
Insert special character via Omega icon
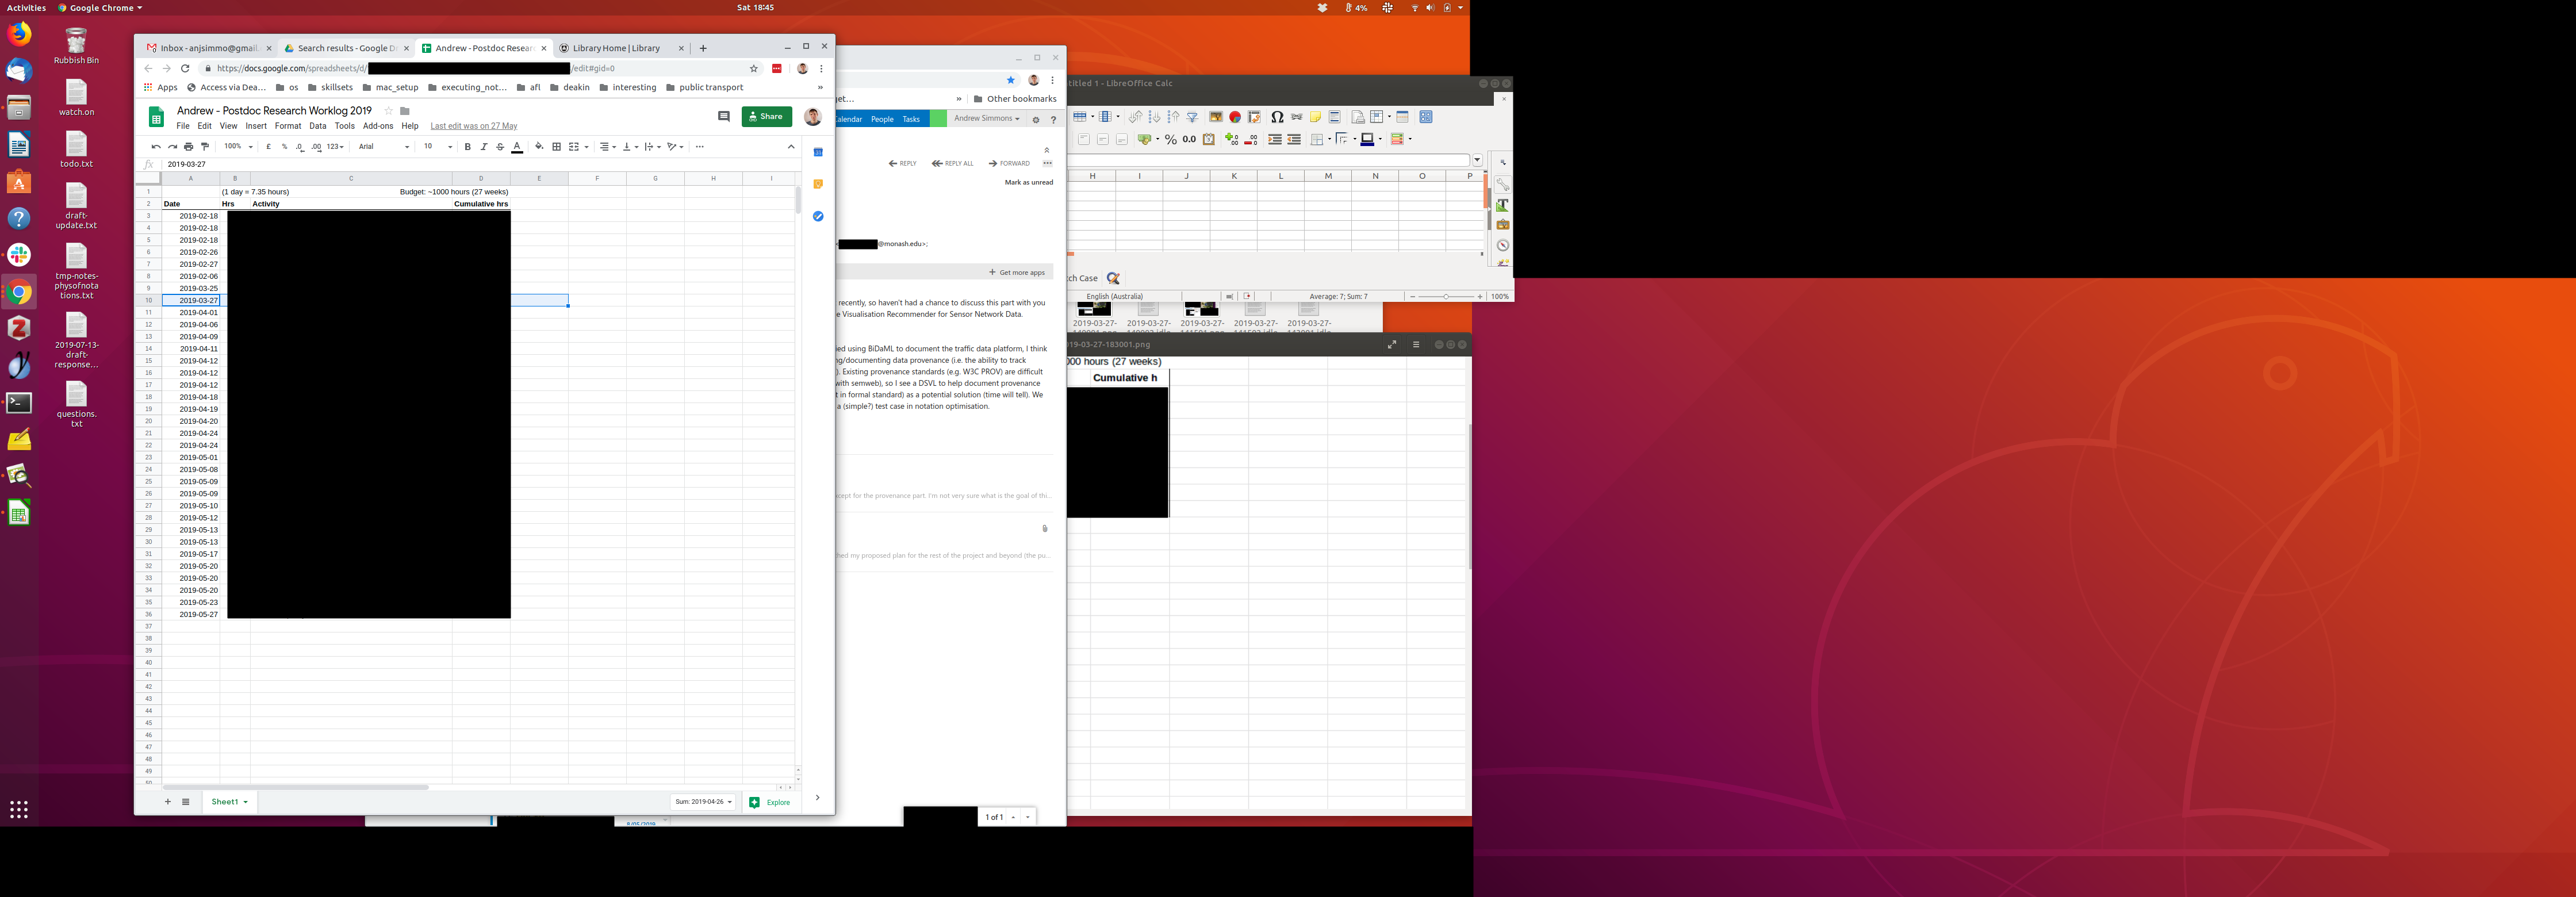(x=1277, y=117)
